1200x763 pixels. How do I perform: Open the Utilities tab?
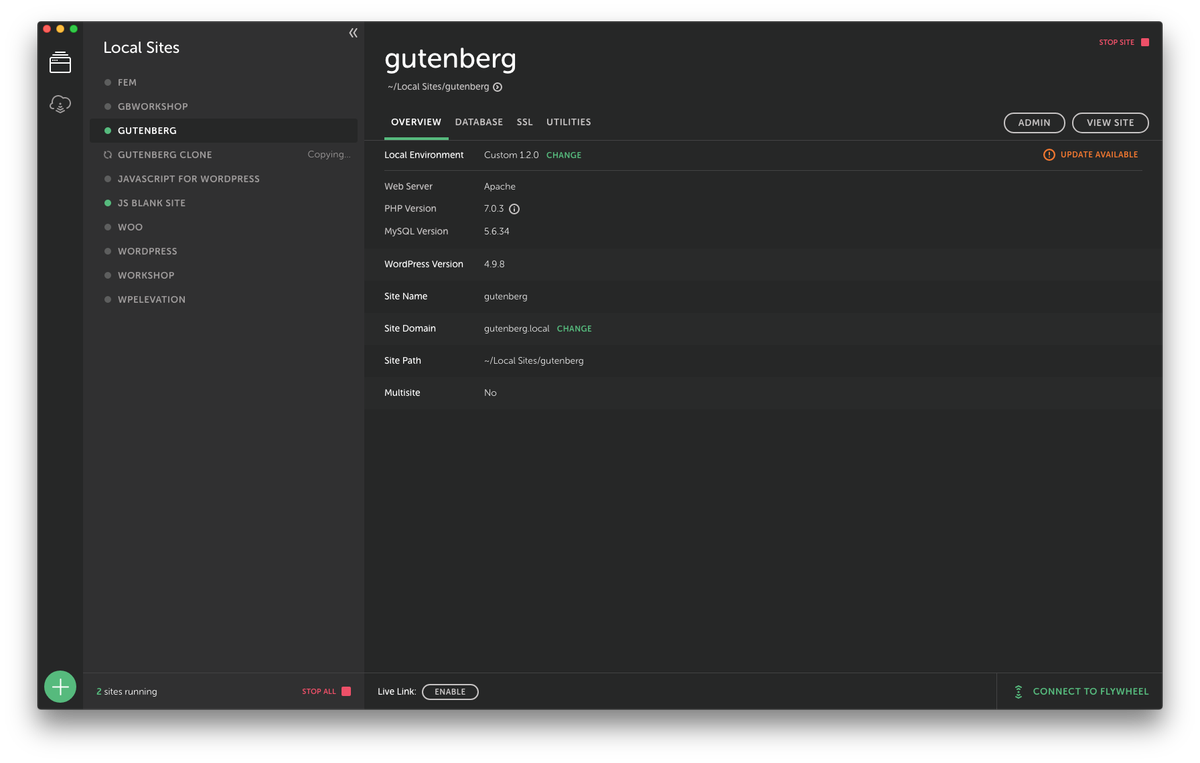click(x=569, y=122)
